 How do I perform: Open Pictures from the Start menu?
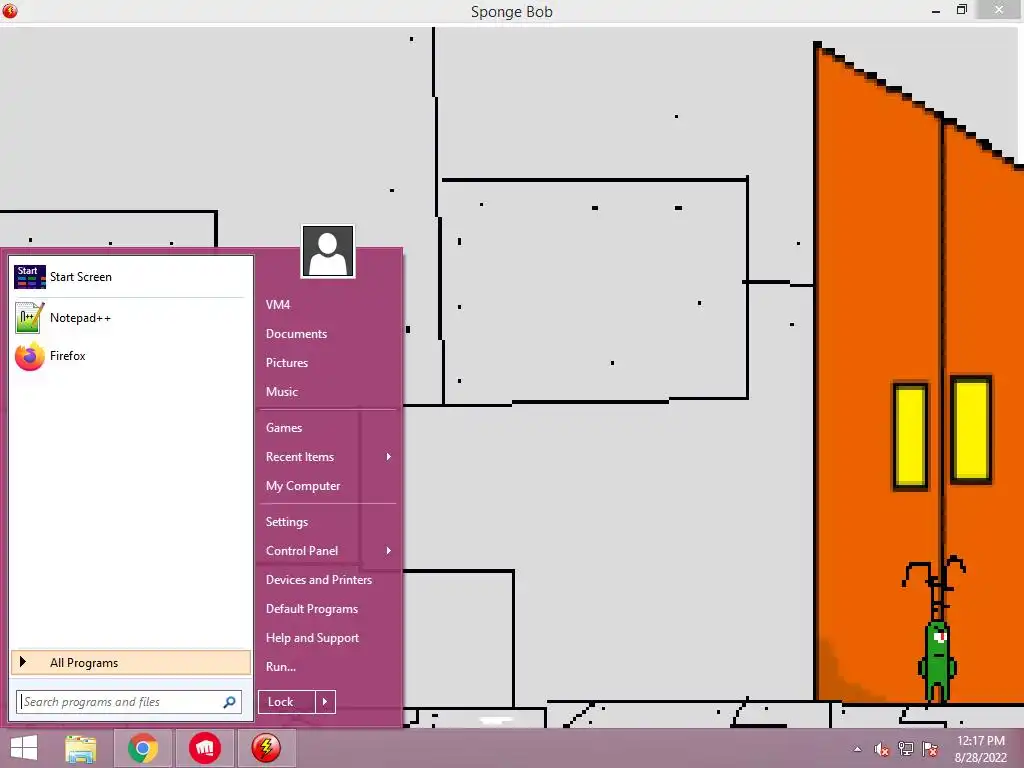click(x=287, y=362)
